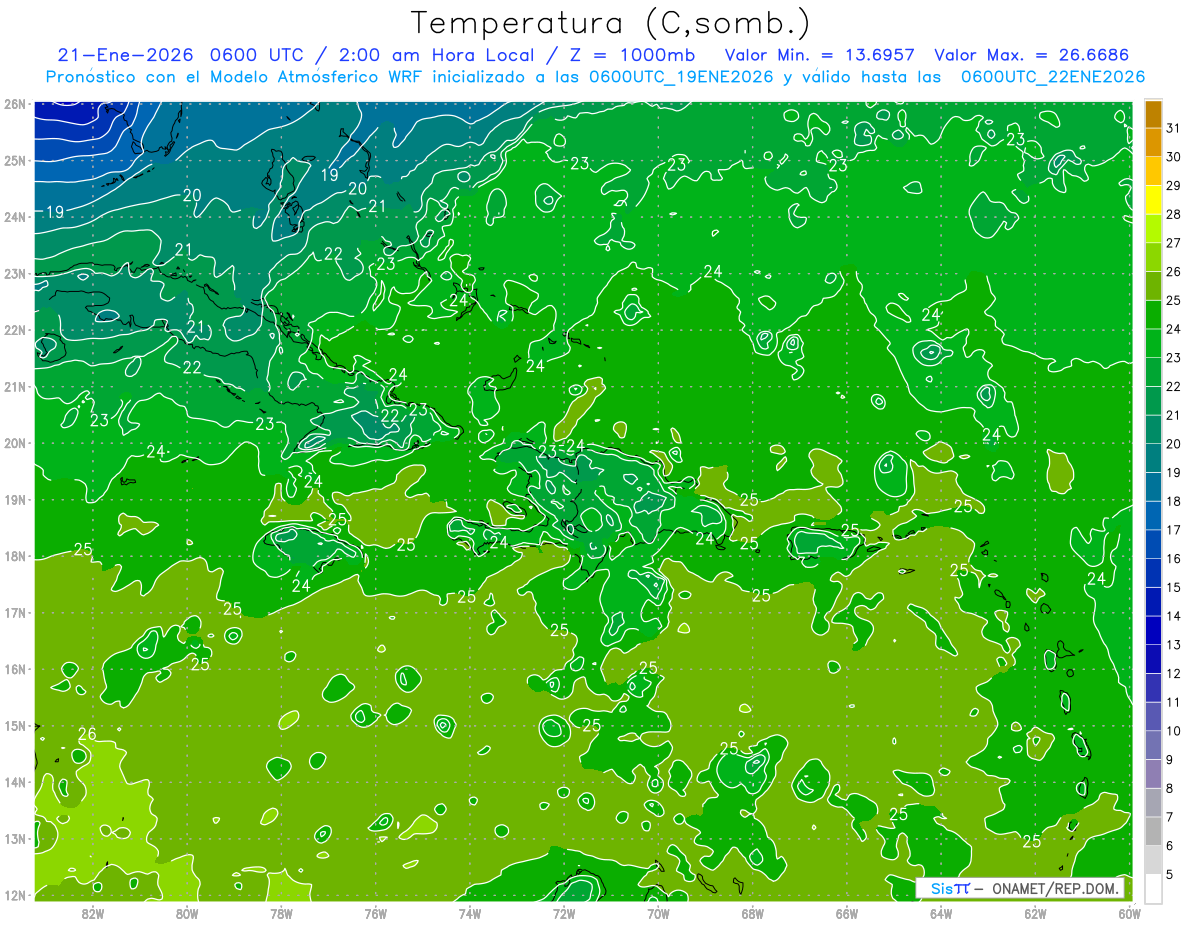This screenshot has width=1200, height=927.
Task: Click legend value 18 on color scale
Action: point(1174,501)
